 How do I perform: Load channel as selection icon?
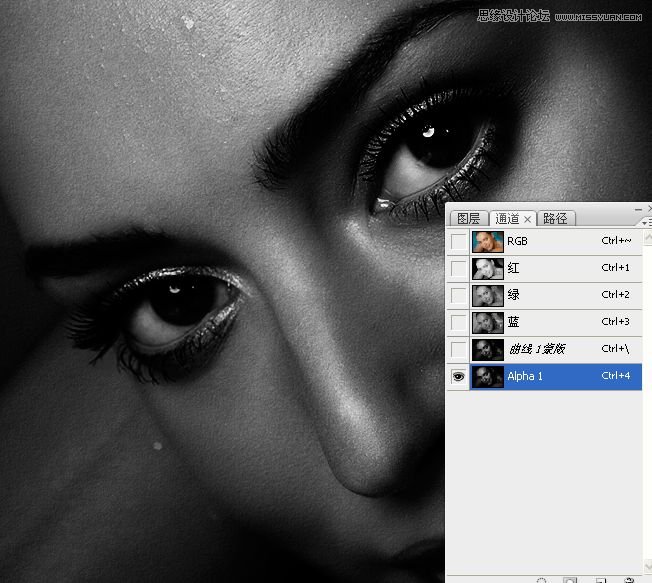click(x=541, y=580)
